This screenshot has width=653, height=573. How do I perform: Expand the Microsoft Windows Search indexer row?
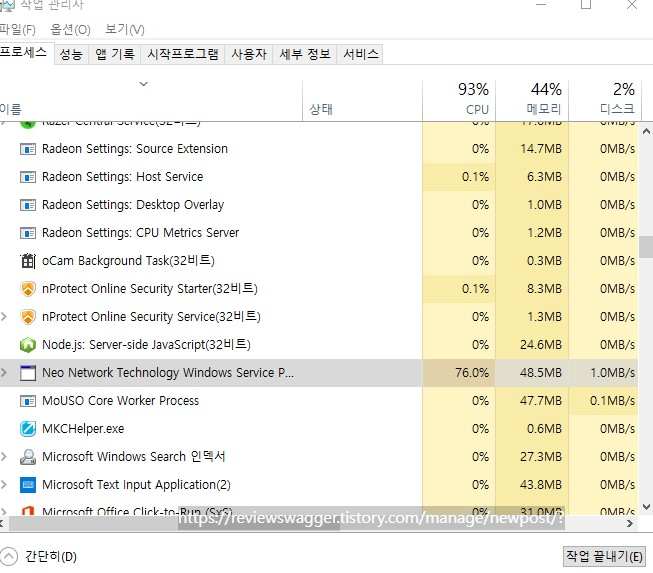point(4,456)
